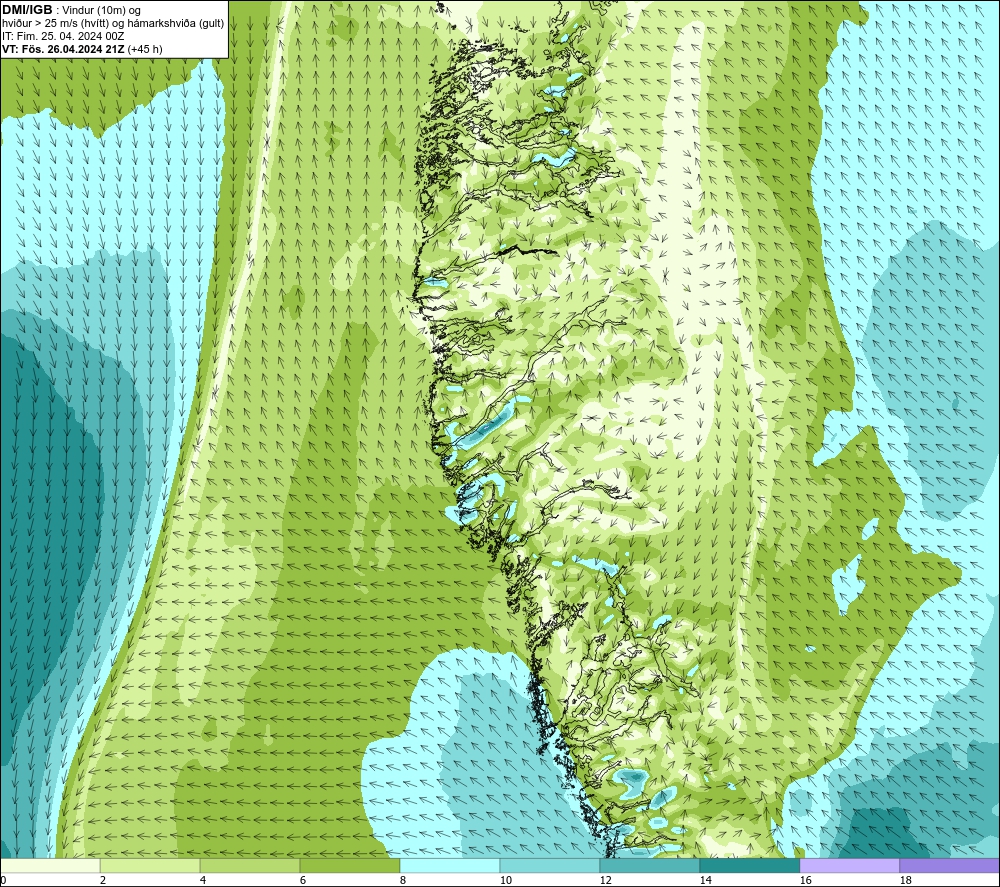
Task: Click the 'VT: Fös. 26.04.2024 21Z' line
Action: [64, 49]
